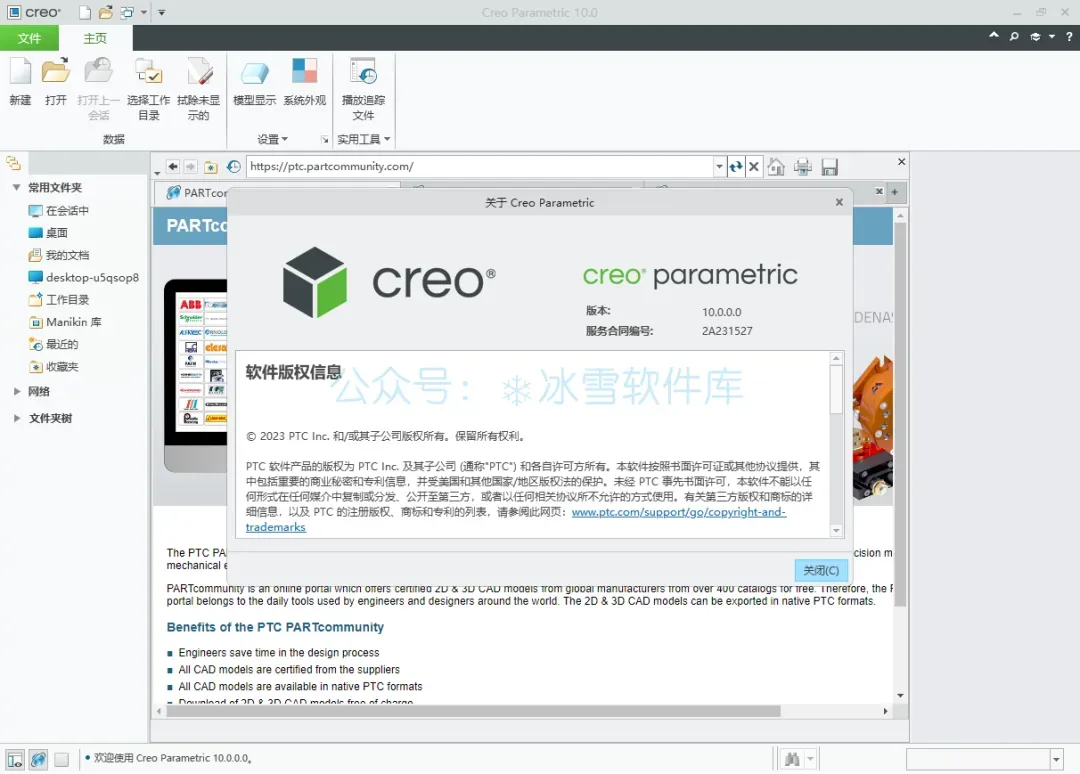Viewport: 1080px width, 774px height.
Task: Open the 文件 menu tab
Action: click(29, 38)
